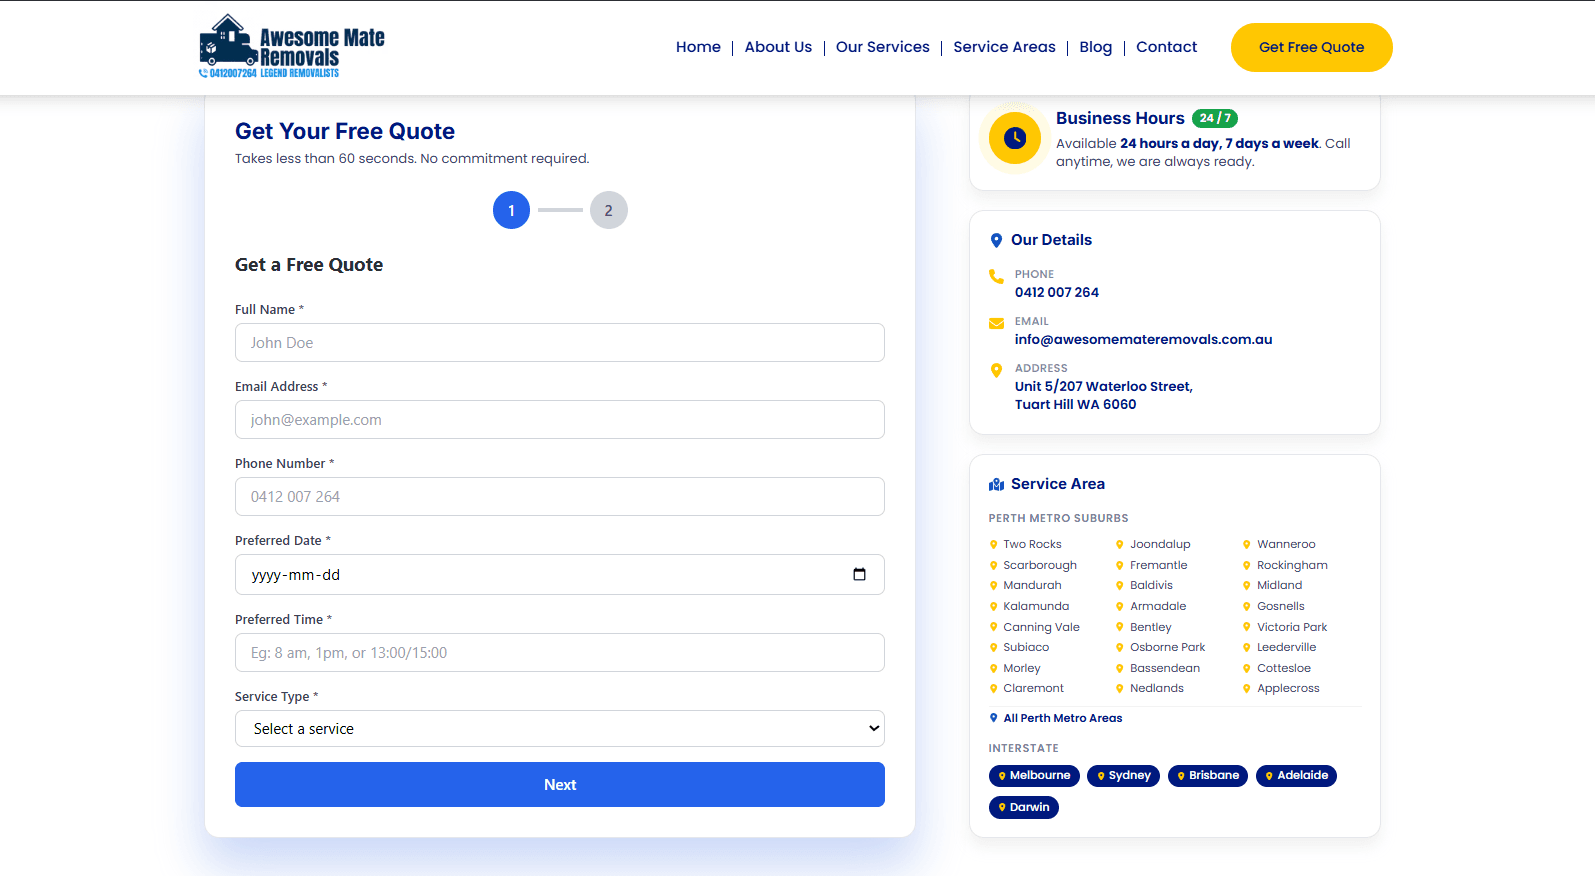Viewport: 1595px width, 876px height.
Task: Select step 2 indicator circle
Action: coord(608,210)
